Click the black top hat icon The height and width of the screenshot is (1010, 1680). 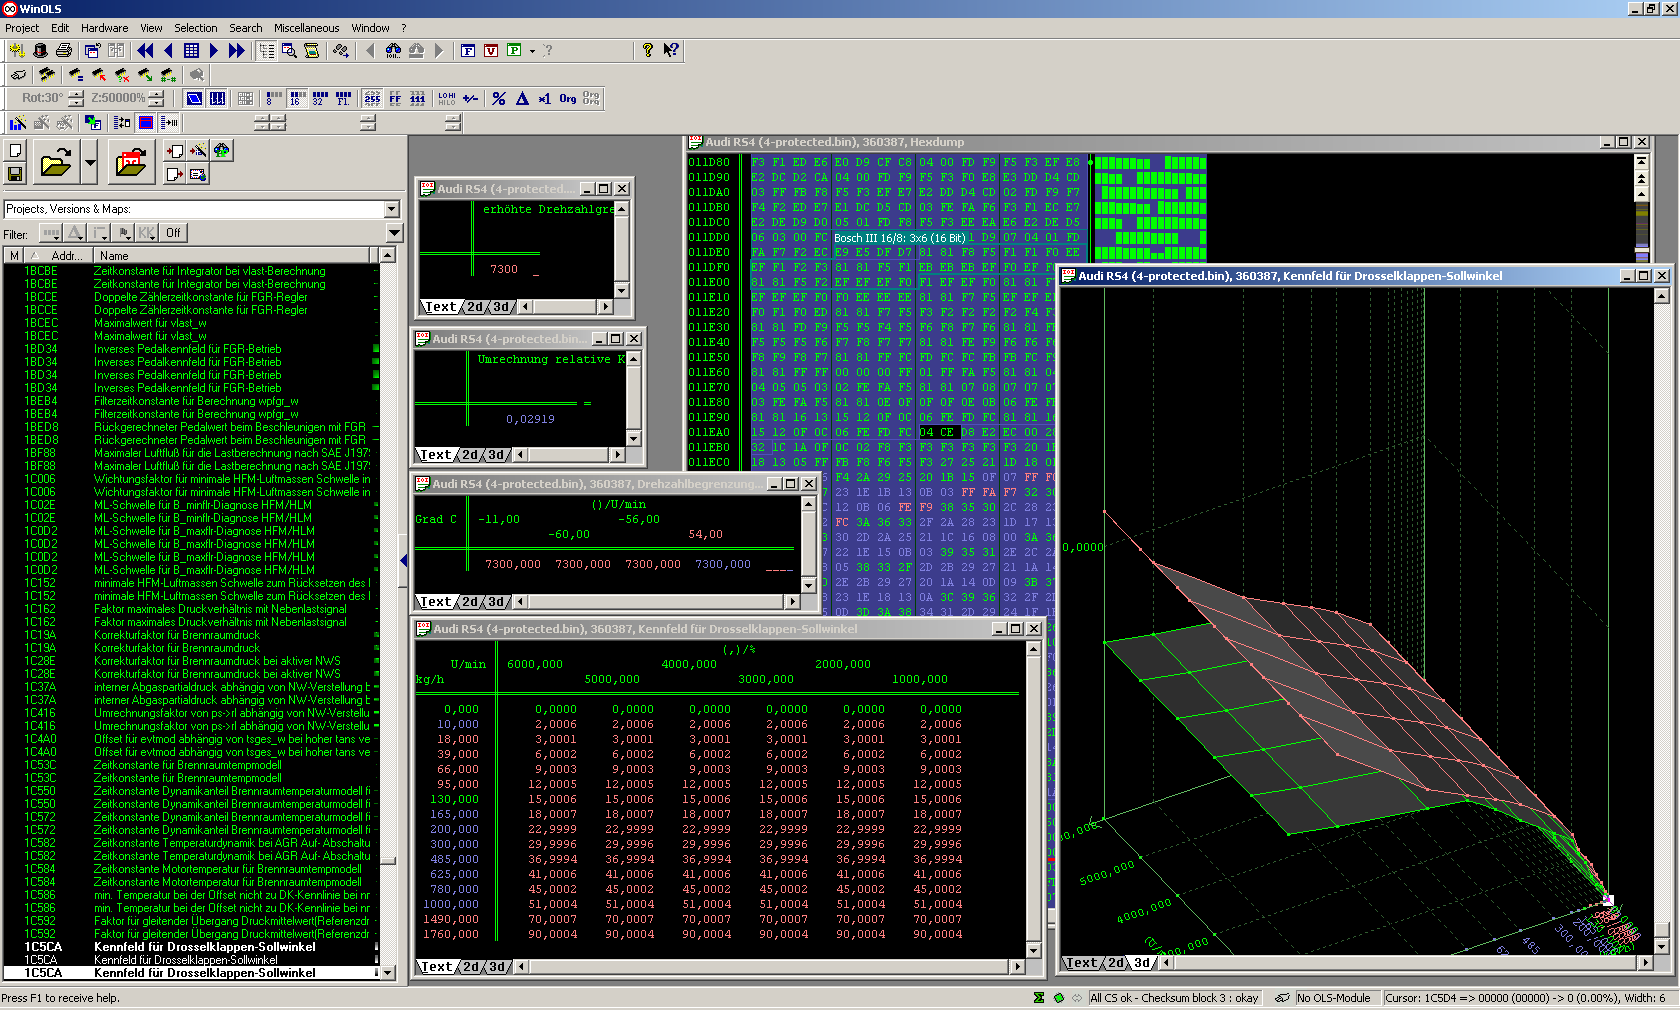(x=40, y=50)
